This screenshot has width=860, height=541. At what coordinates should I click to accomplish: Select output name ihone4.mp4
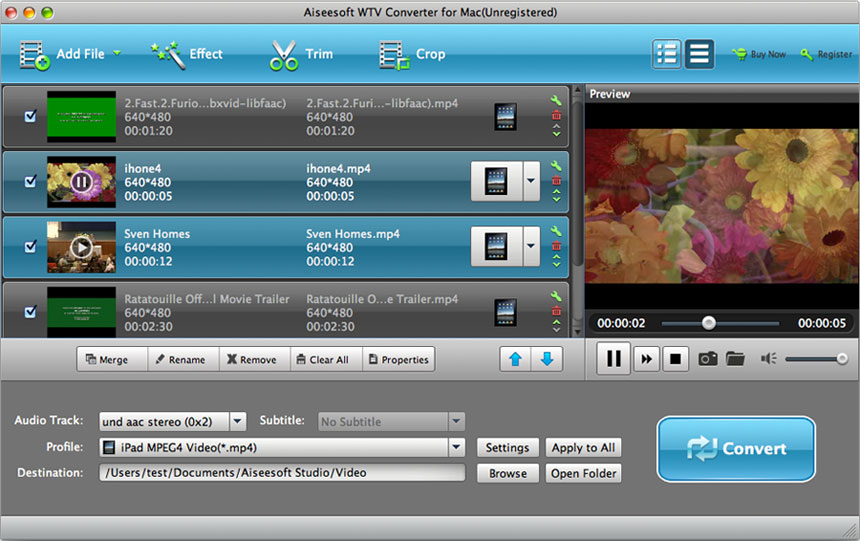pyautogui.click(x=338, y=168)
